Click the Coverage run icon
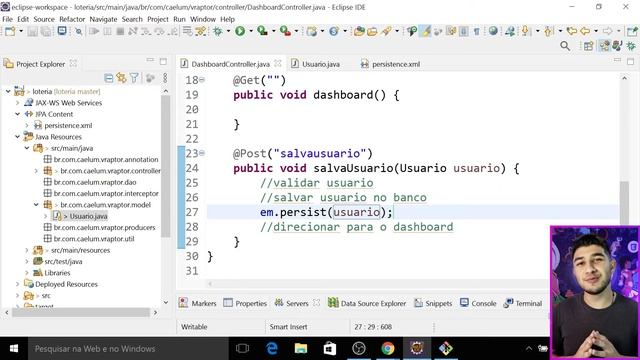640x360 pixels. point(262,31)
